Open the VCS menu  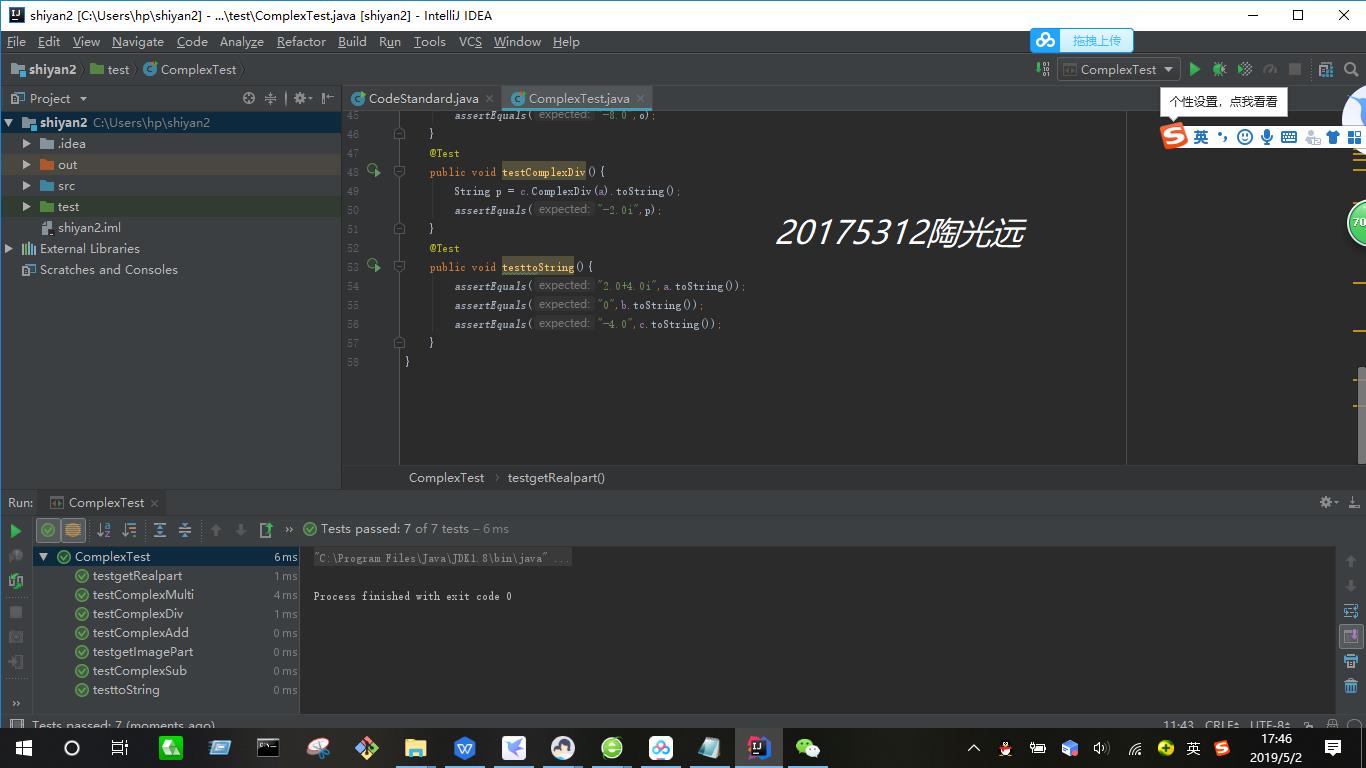470,42
